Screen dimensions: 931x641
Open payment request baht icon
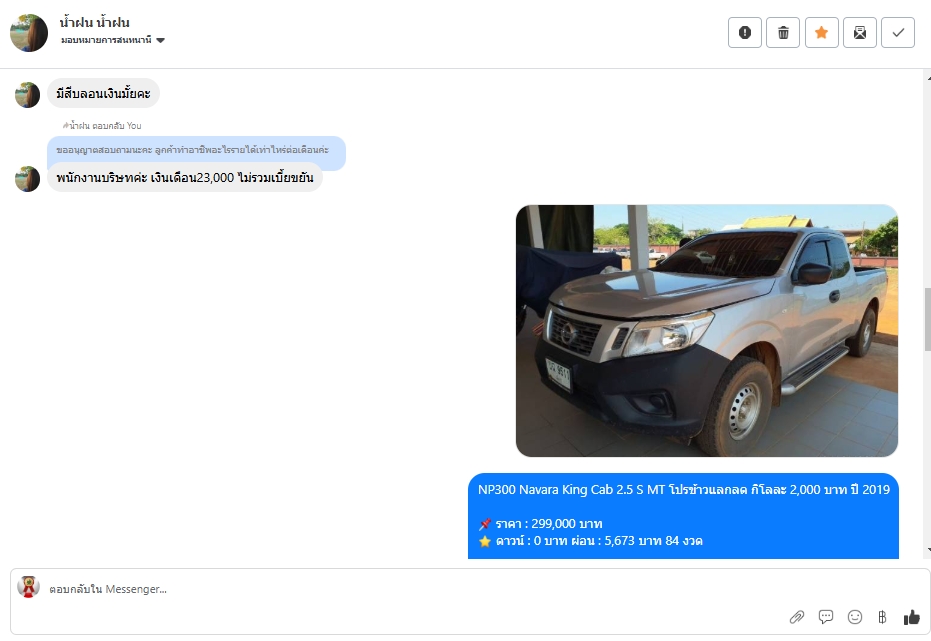tap(882, 617)
